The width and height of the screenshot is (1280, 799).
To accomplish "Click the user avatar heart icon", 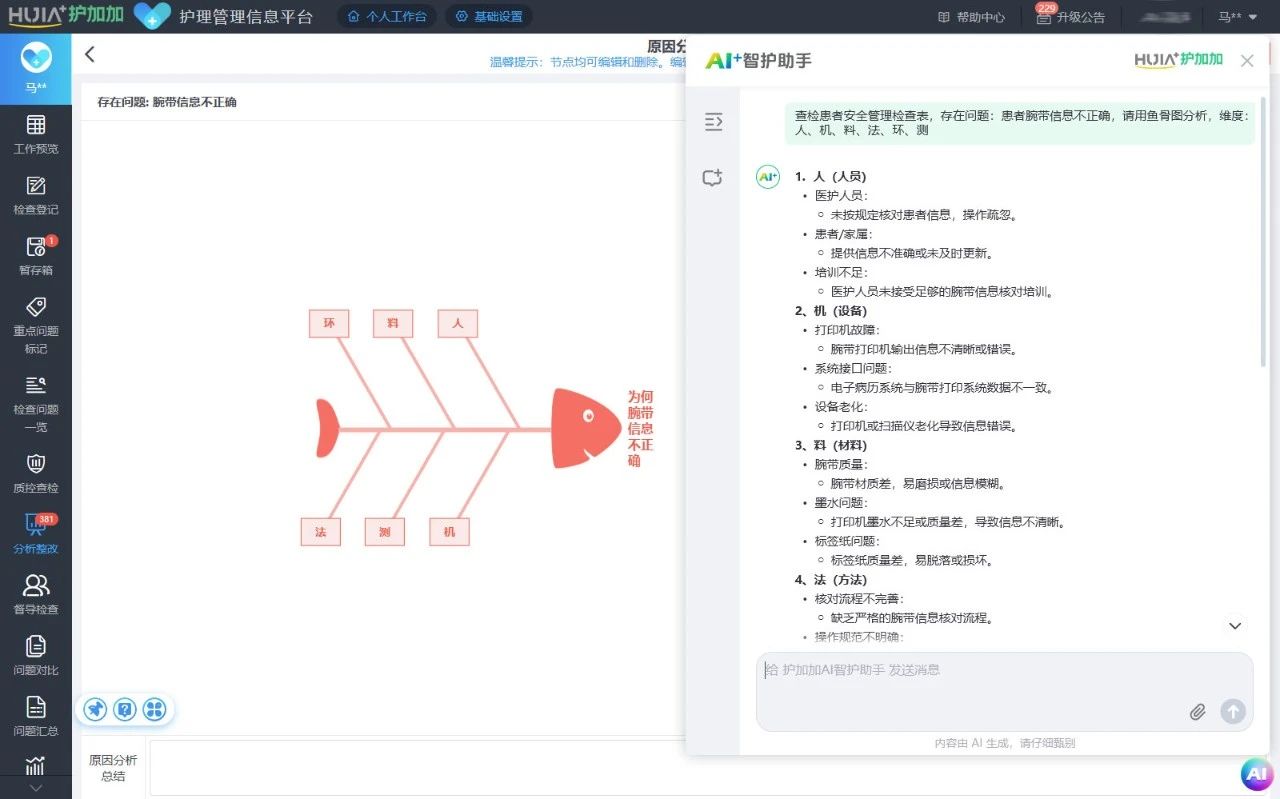I will 36,59.
